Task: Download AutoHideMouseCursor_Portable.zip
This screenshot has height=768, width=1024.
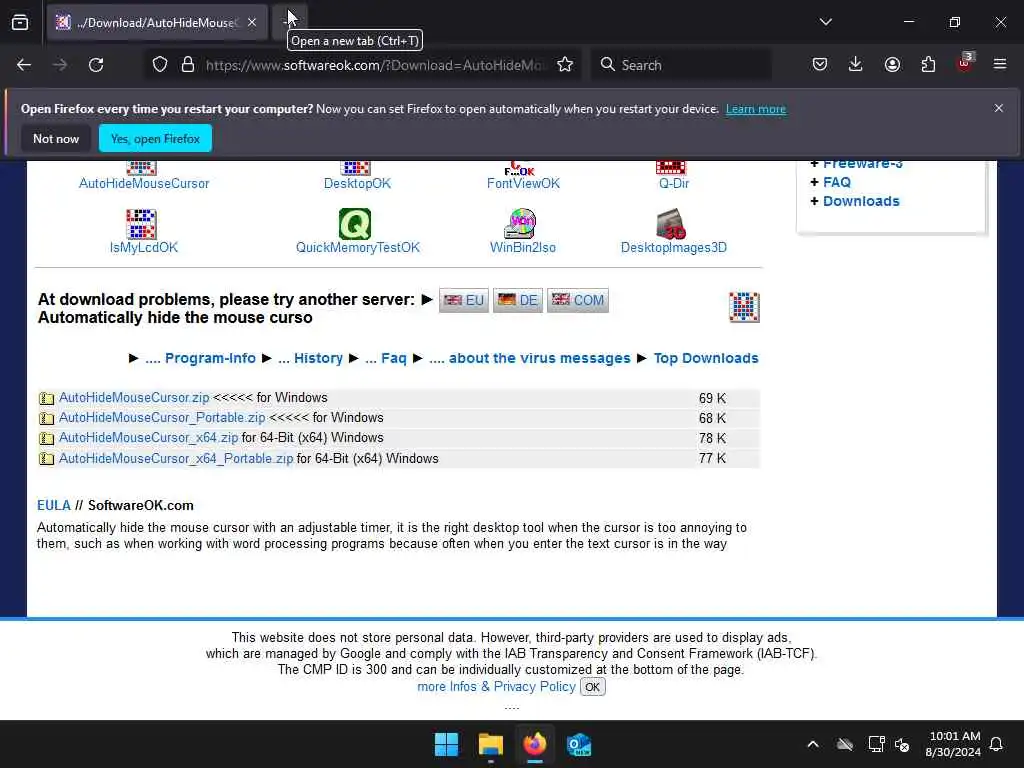Action: [162, 417]
